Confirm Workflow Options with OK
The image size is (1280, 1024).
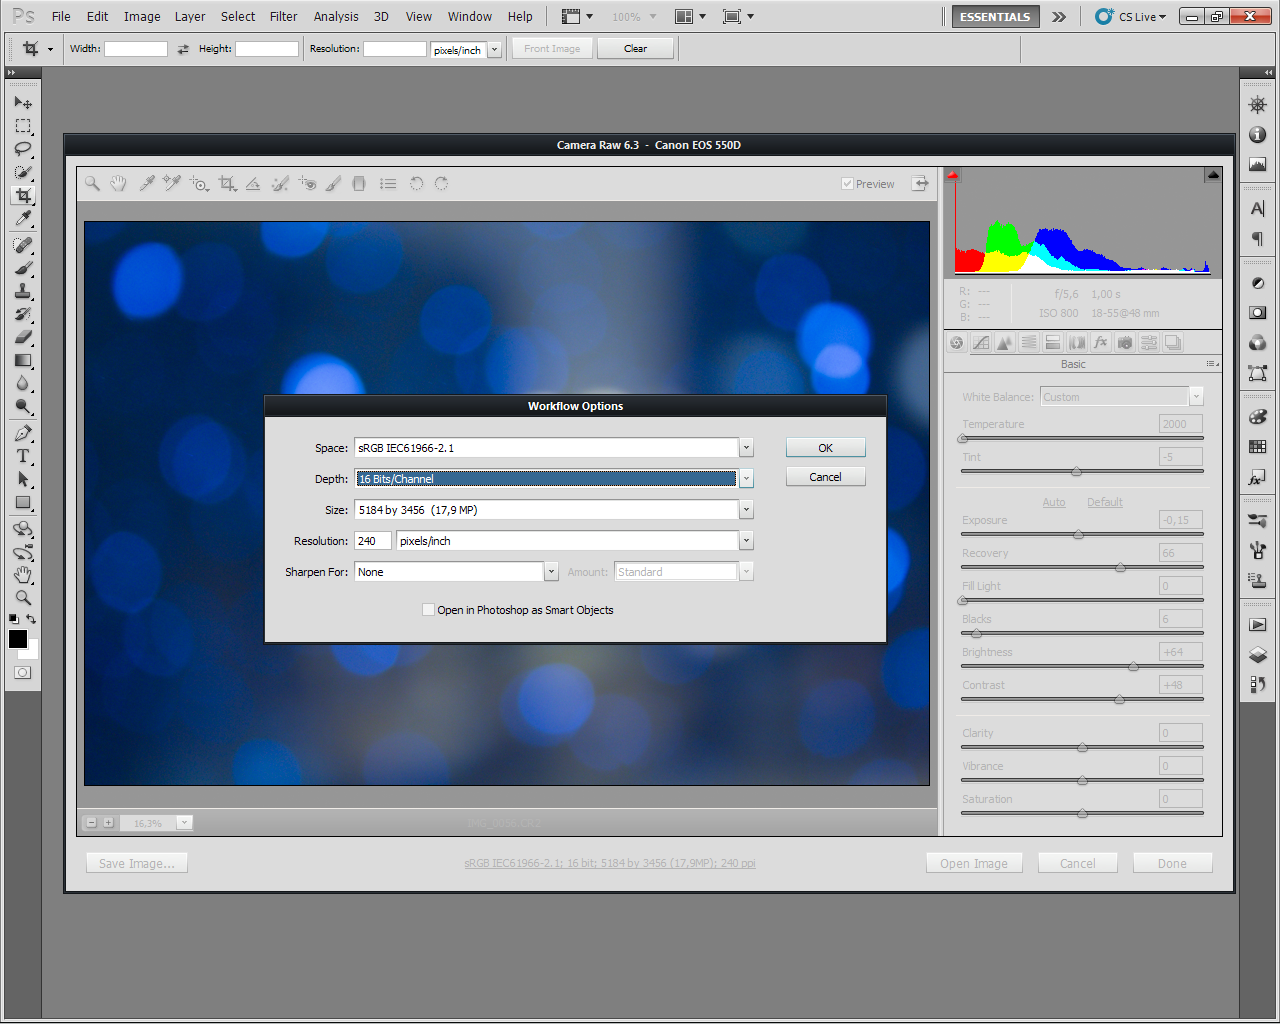tap(825, 448)
